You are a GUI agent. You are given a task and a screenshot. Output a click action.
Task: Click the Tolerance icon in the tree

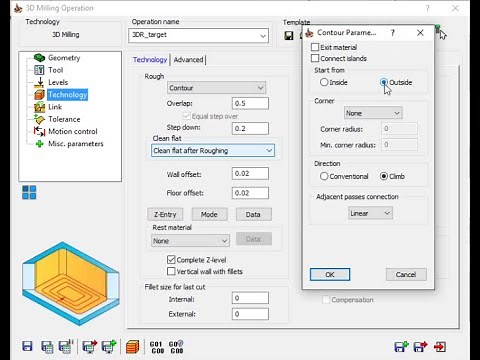39,119
